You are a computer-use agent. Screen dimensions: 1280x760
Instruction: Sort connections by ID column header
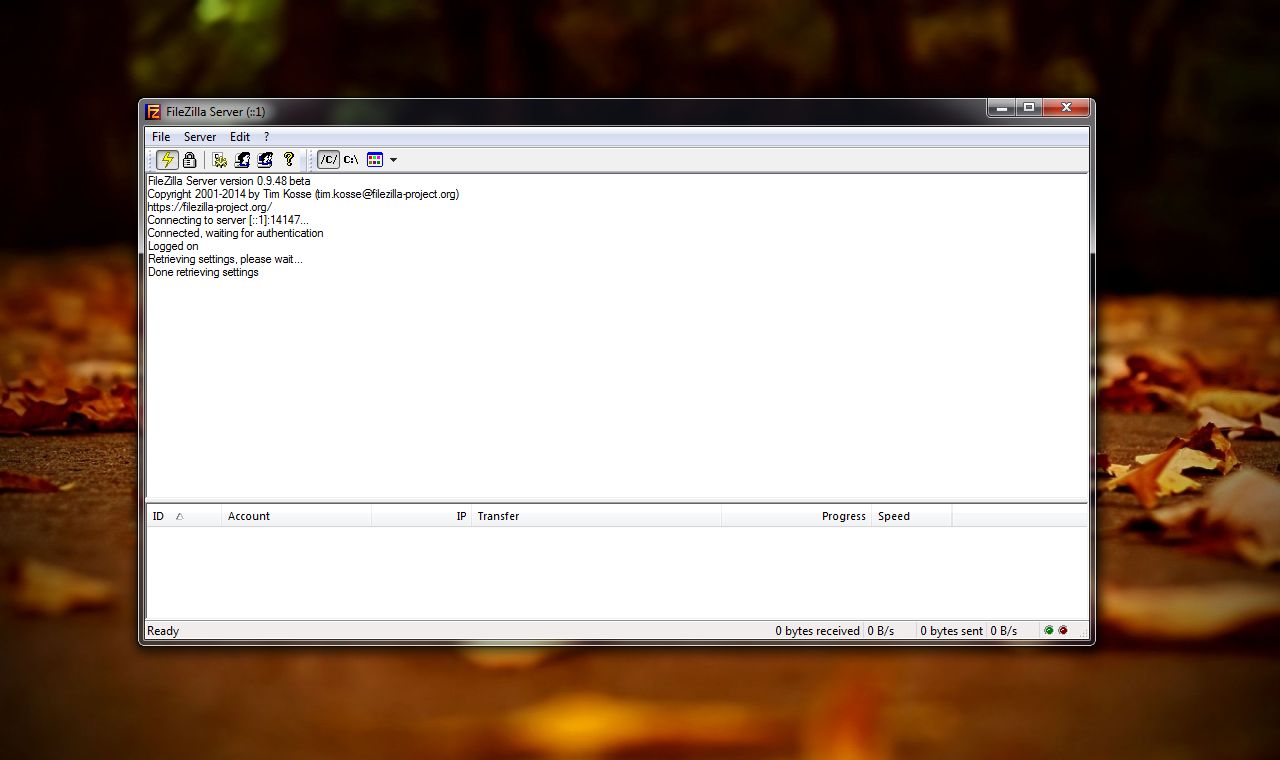click(184, 516)
